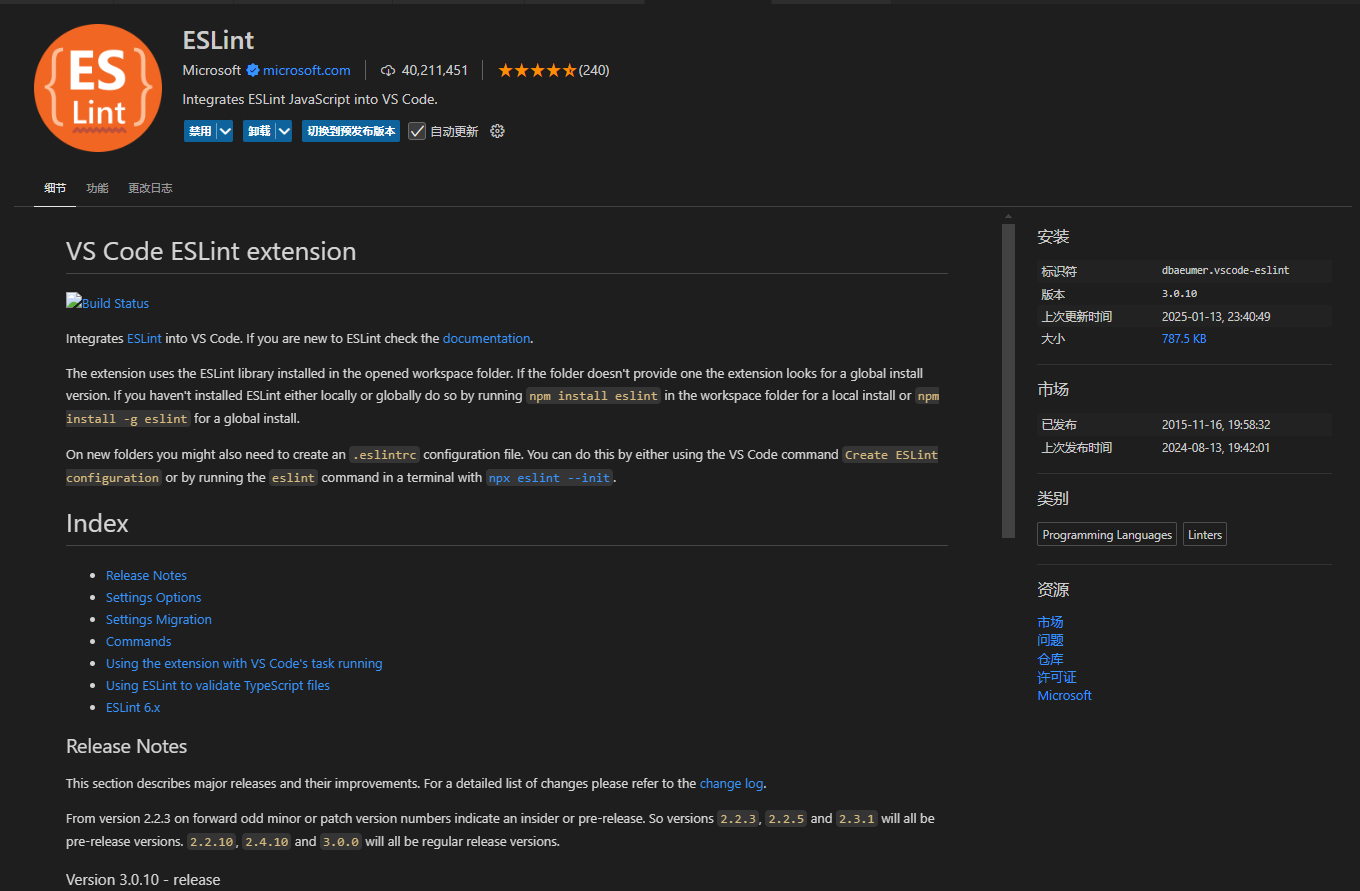Click the Index heading
This screenshot has height=891, width=1360.
(x=97, y=523)
